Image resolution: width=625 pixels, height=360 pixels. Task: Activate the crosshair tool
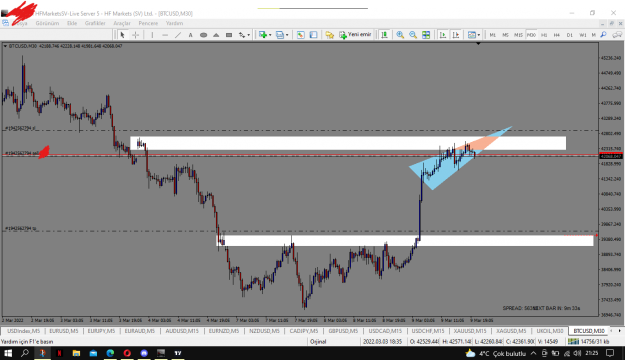pyautogui.click(x=136, y=35)
